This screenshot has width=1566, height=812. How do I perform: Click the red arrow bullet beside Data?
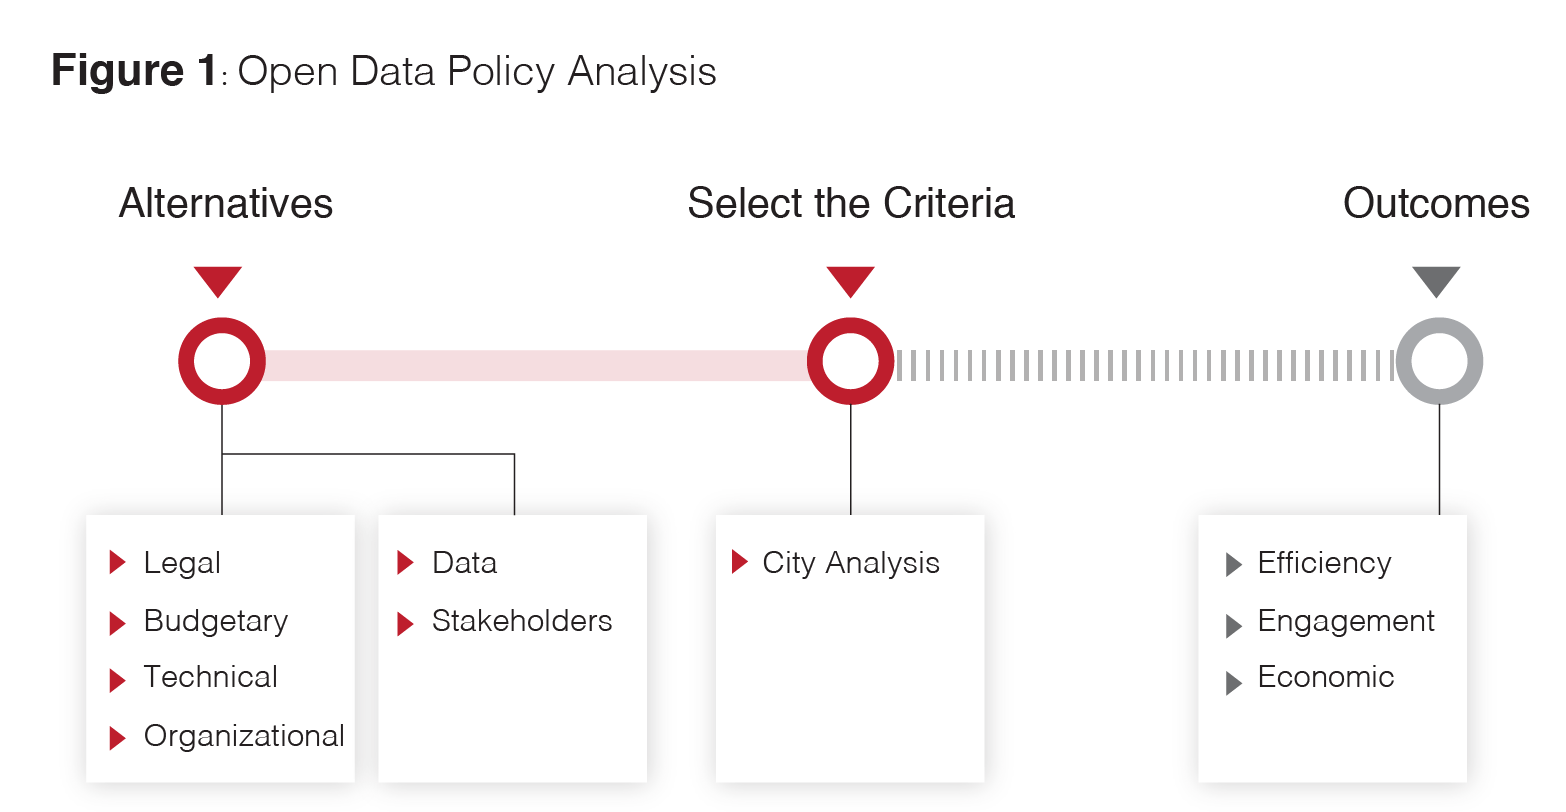[x=405, y=562]
